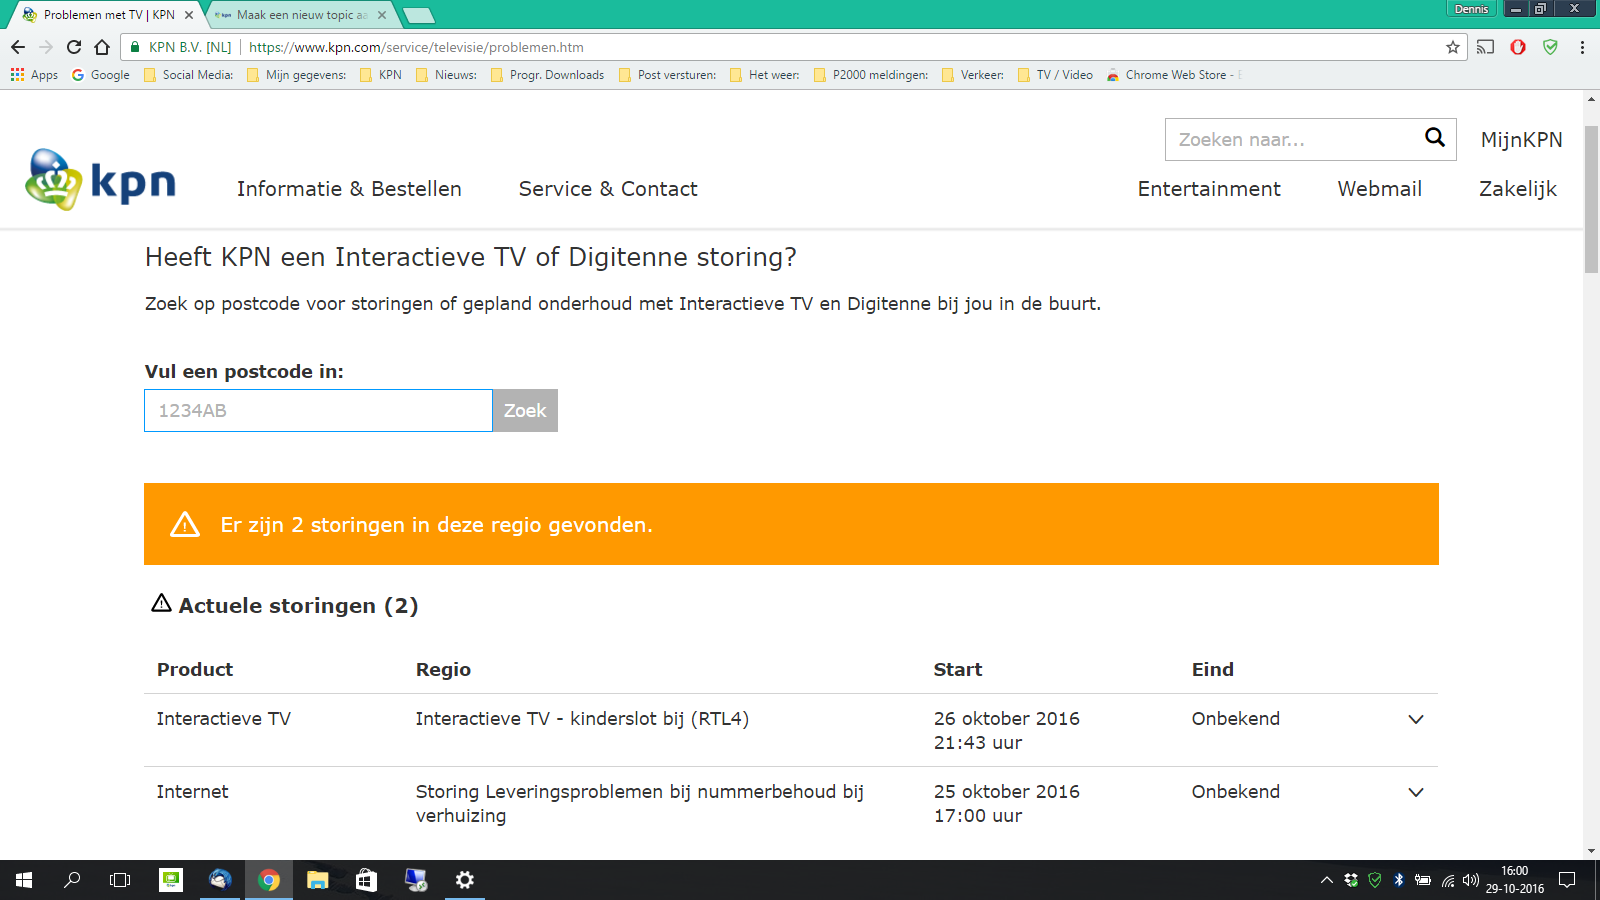Image resolution: width=1600 pixels, height=900 pixels.
Task: Click the browser address bar URL
Action: pos(416,47)
